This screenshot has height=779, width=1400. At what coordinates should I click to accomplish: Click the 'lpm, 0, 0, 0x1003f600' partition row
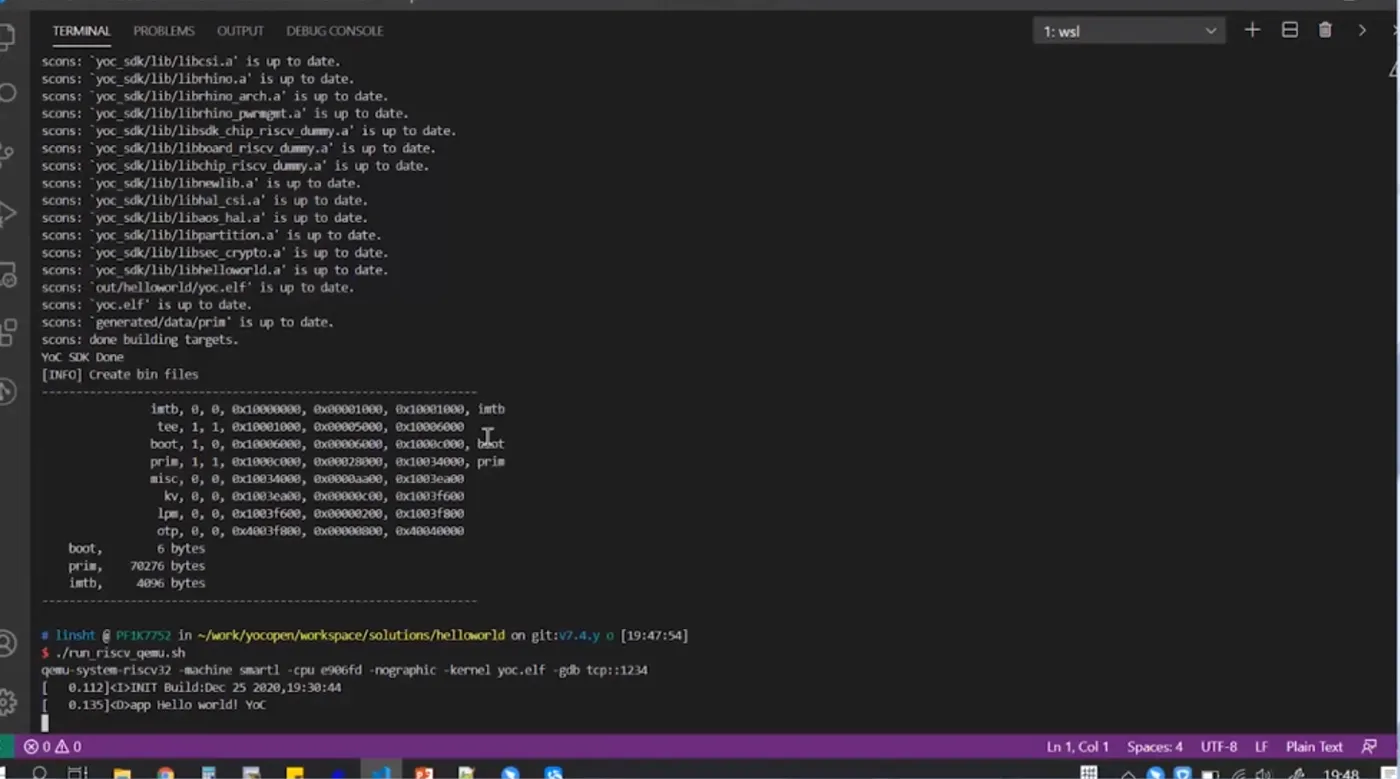(x=310, y=513)
